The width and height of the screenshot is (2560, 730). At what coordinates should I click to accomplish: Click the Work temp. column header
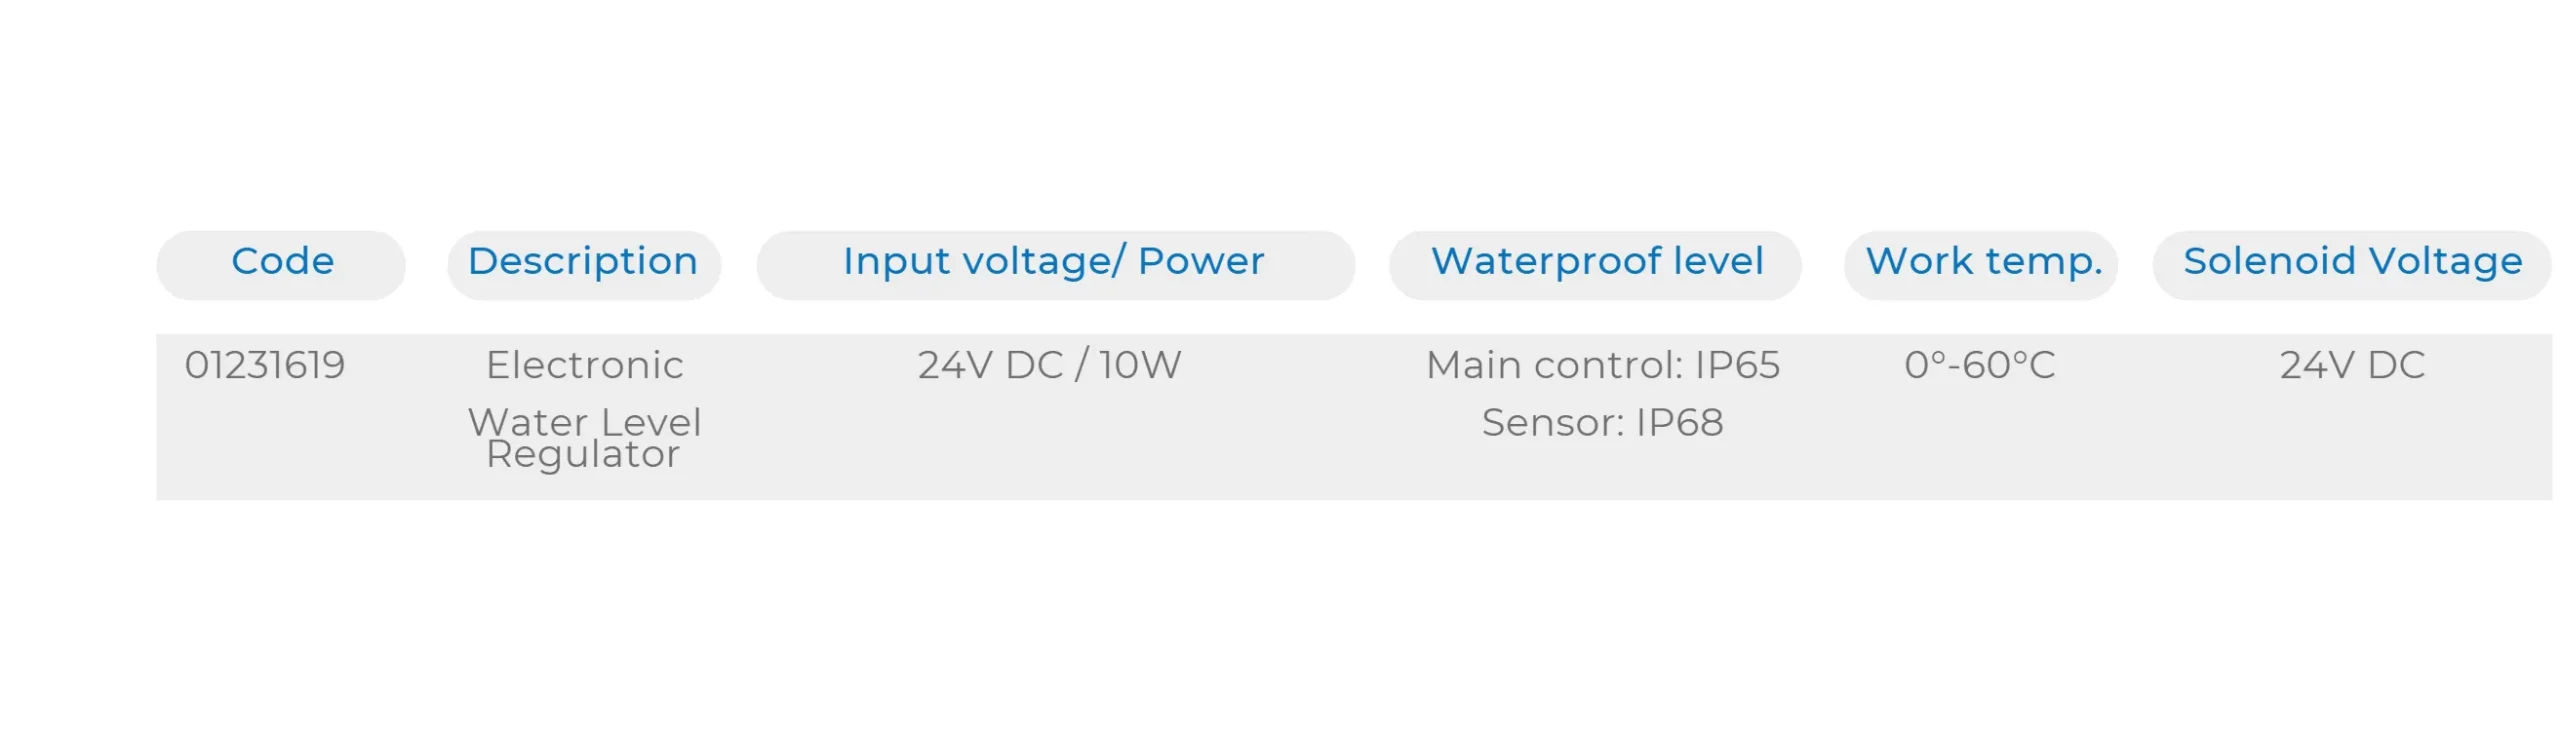coord(1983,262)
